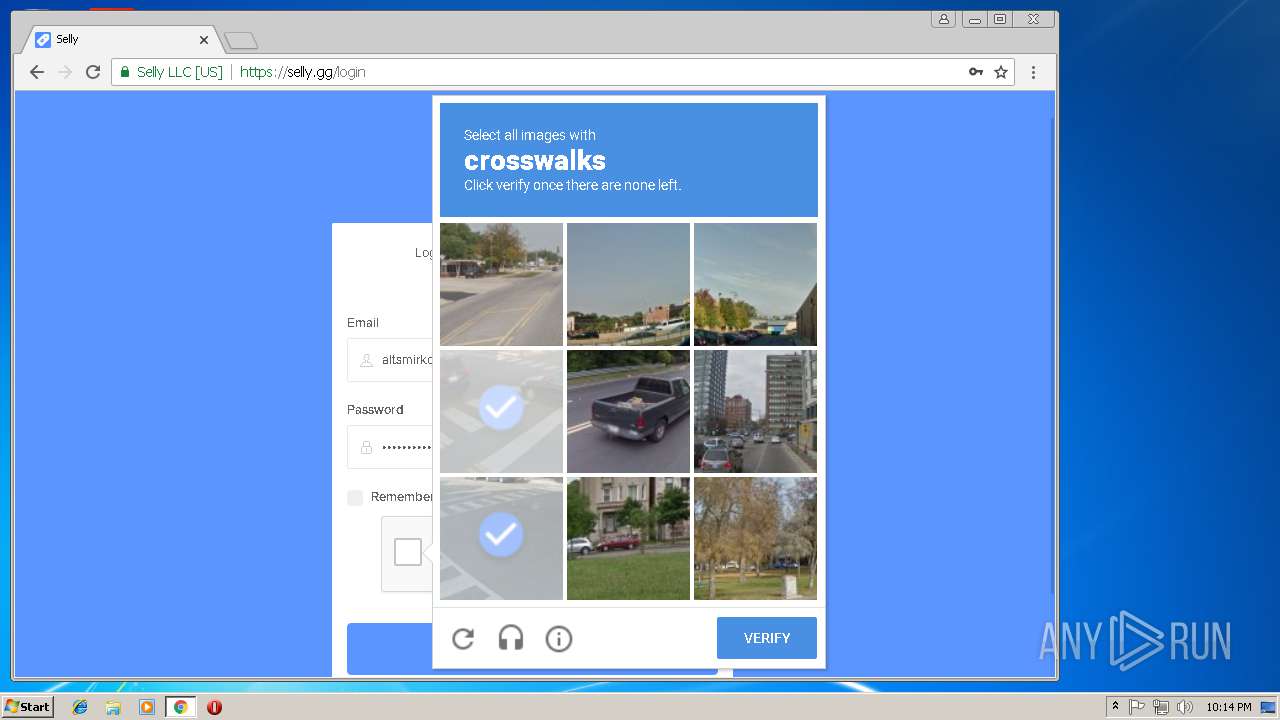Open the Chrome three-dot menu
This screenshot has width=1280, height=720.
tap(1034, 72)
